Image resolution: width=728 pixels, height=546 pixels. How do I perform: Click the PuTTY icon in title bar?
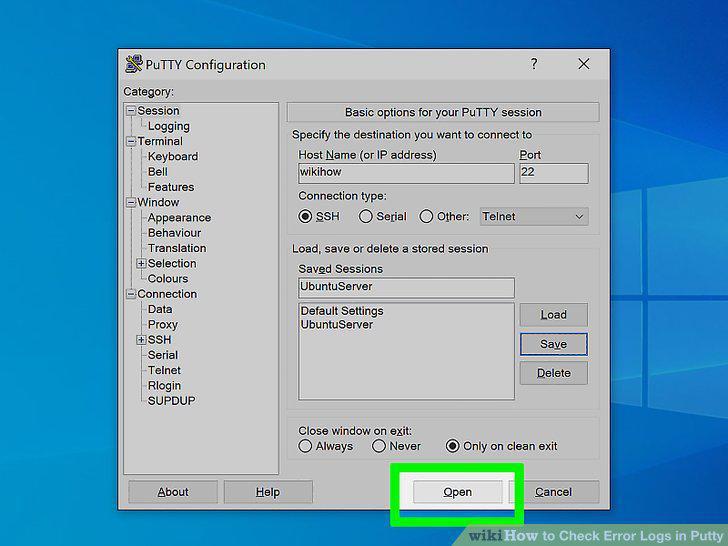(x=134, y=64)
